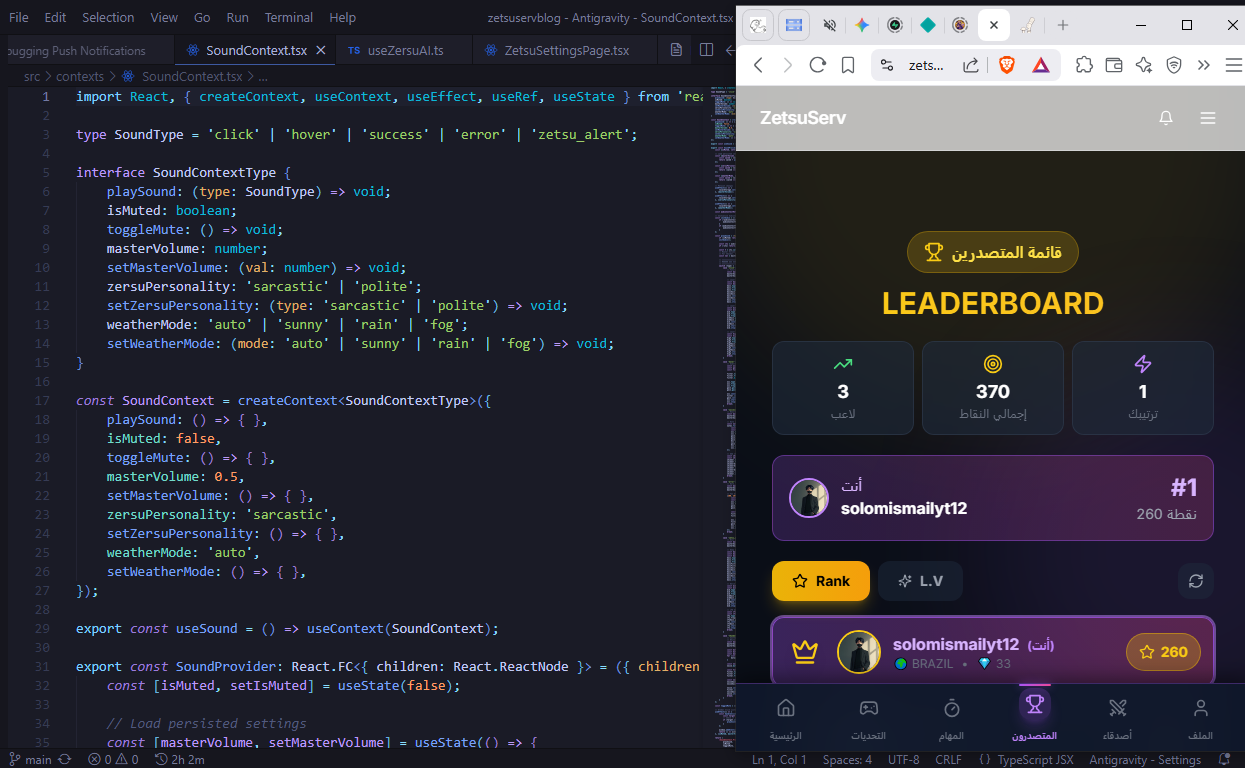Click the zets... address bar
Image resolution: width=1245 pixels, height=768 pixels.
pyautogui.click(x=925, y=65)
